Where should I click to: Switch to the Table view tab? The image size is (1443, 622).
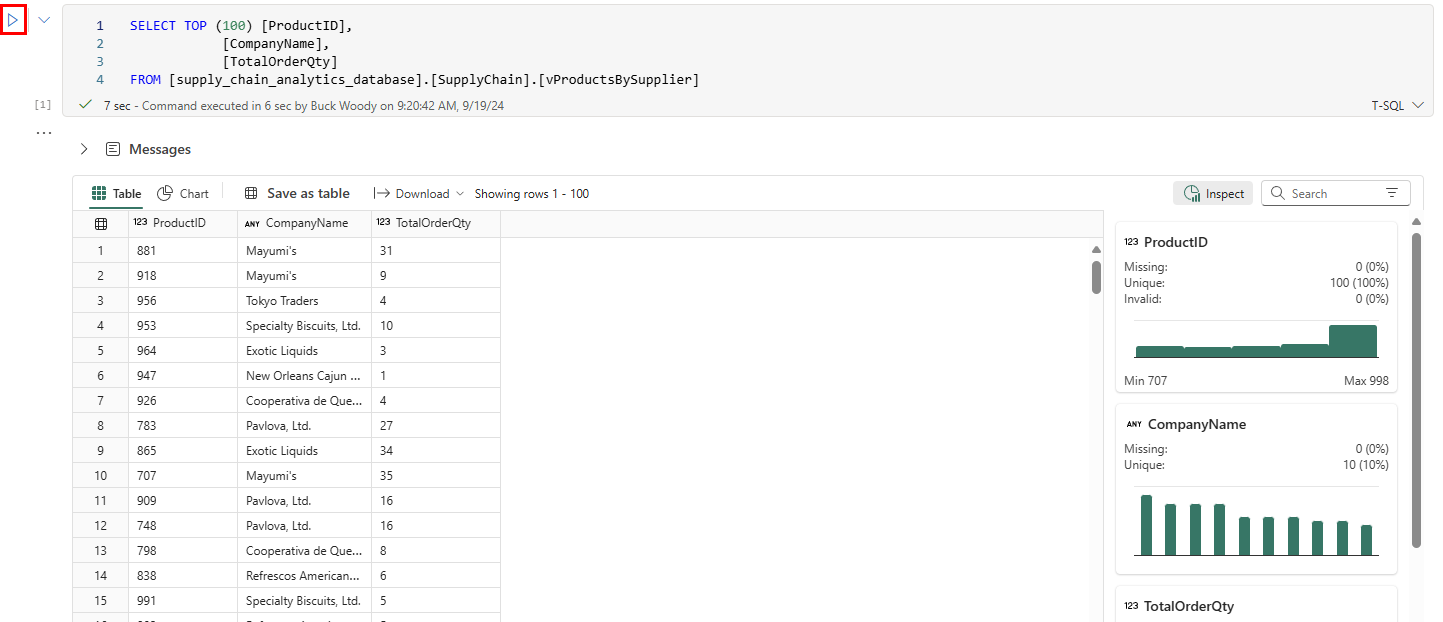tap(116, 194)
